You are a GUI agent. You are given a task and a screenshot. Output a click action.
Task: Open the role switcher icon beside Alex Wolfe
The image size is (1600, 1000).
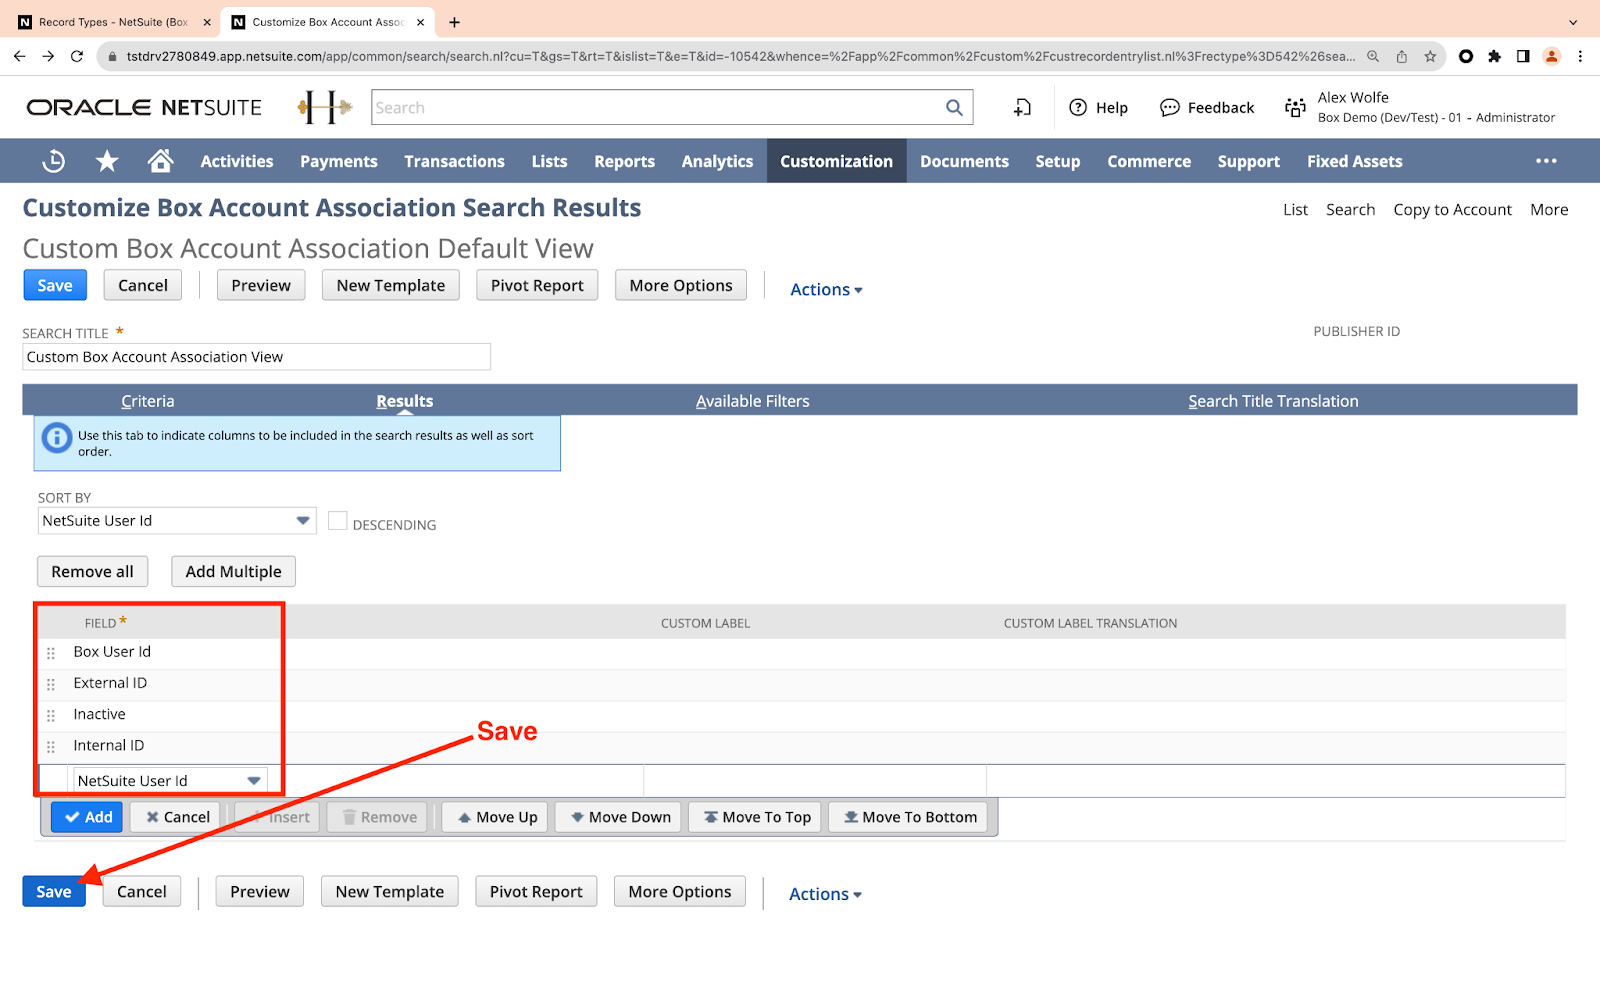coord(1295,108)
